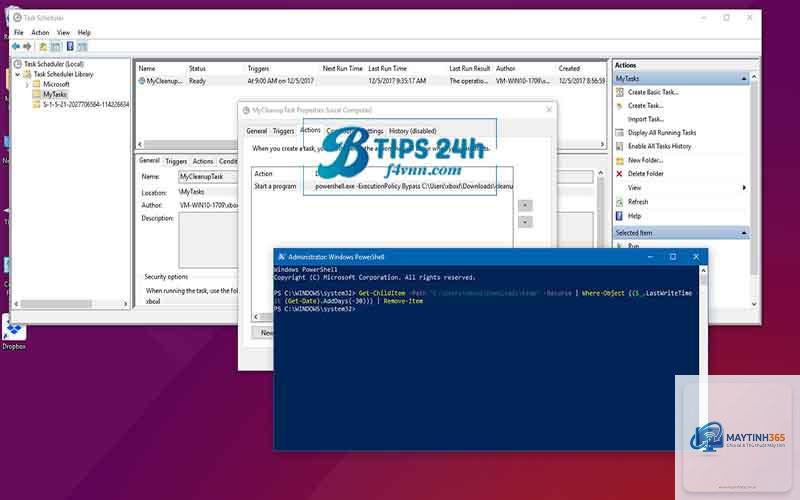Viewport: 800px width, 500px height.
Task: Minimize the PowerShell window
Action: 650,257
